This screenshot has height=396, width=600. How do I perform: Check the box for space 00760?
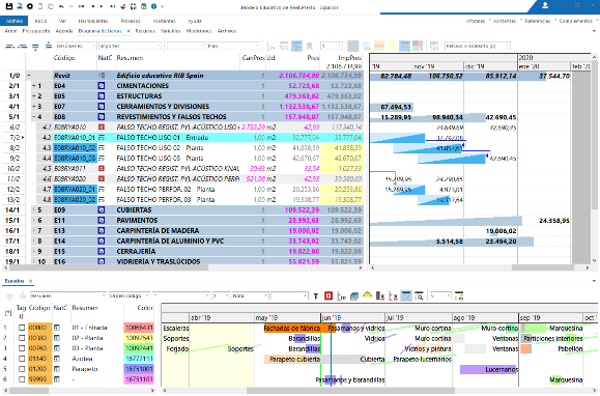[x=22, y=348]
